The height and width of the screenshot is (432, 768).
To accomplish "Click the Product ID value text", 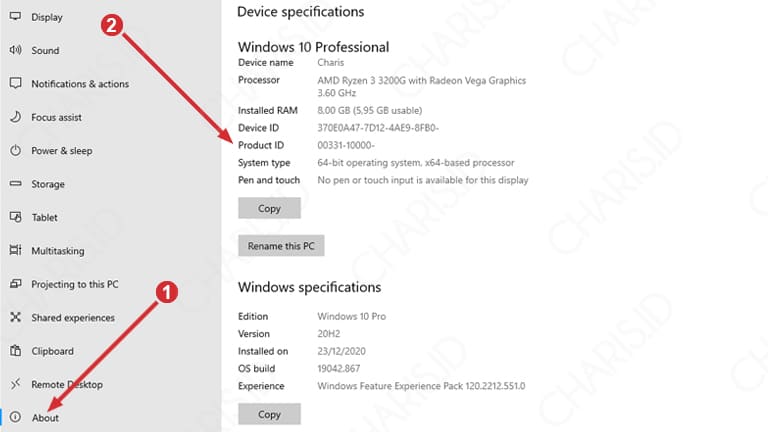I will coord(346,145).
